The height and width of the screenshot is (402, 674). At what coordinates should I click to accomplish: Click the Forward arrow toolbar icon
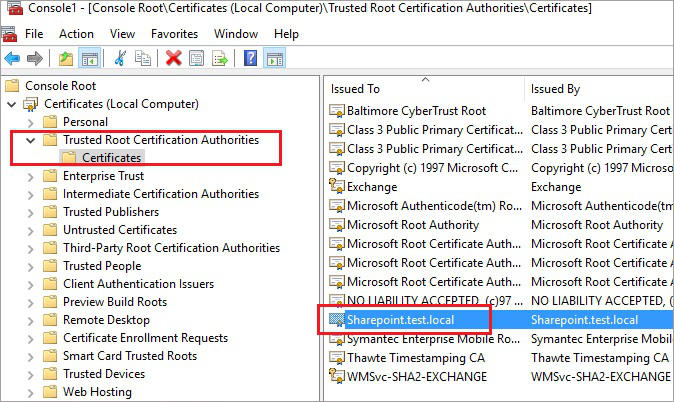(x=35, y=58)
